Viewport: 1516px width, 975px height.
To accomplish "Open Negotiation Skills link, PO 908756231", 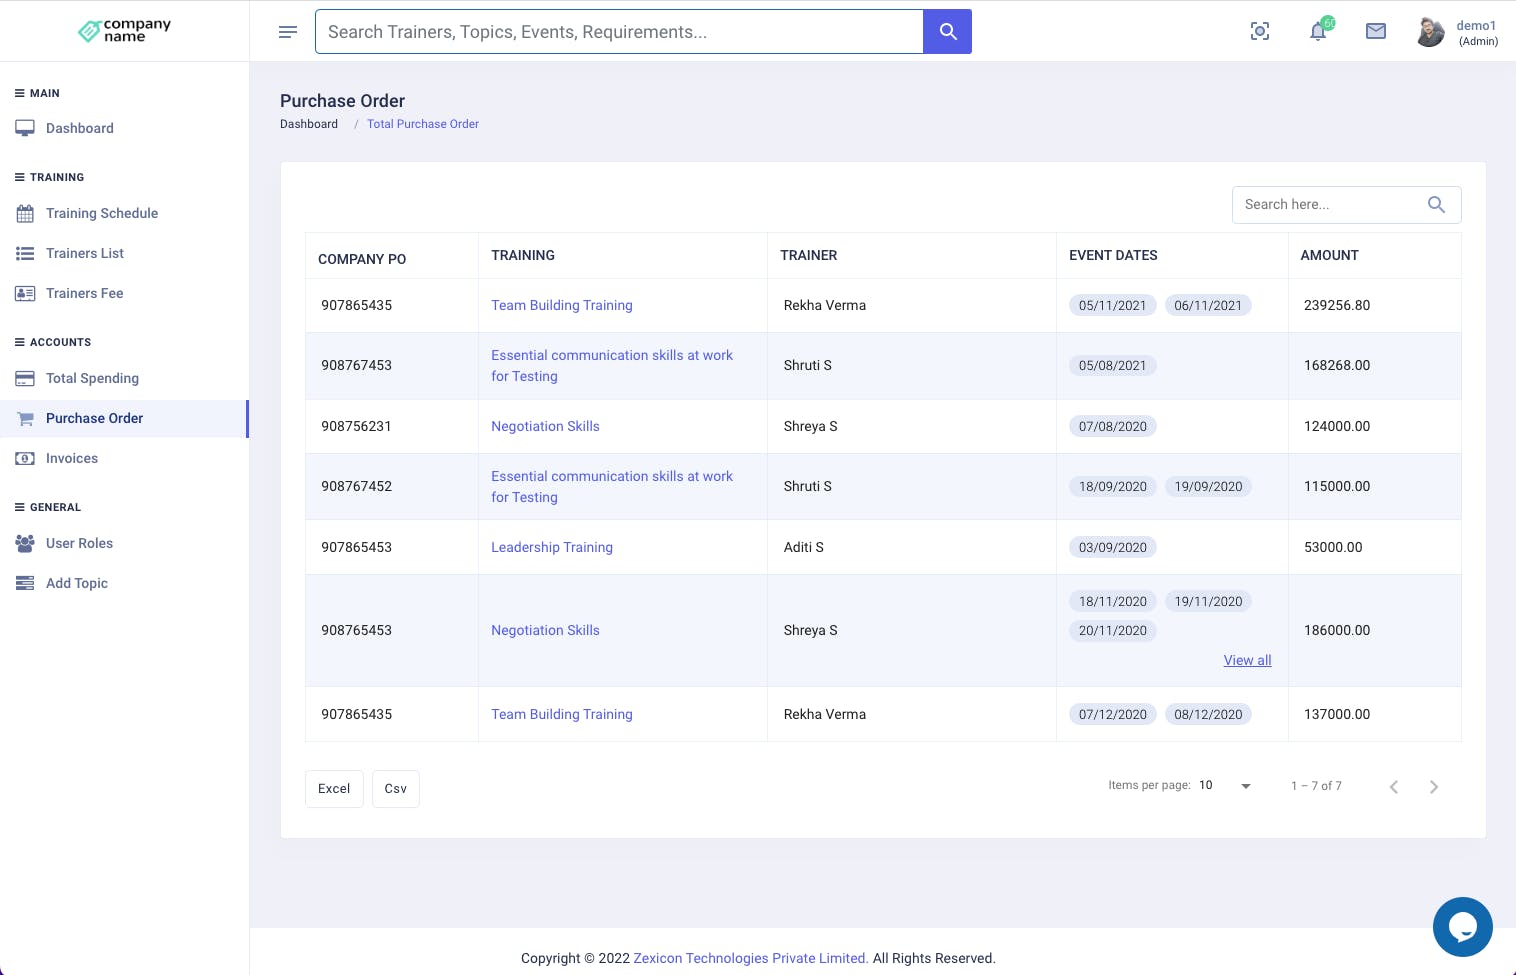I will 545,426.
